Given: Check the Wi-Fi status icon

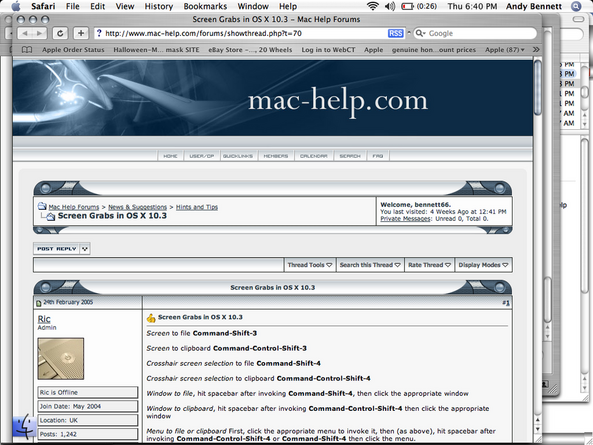Looking at the screenshot, I should (x=373, y=6).
